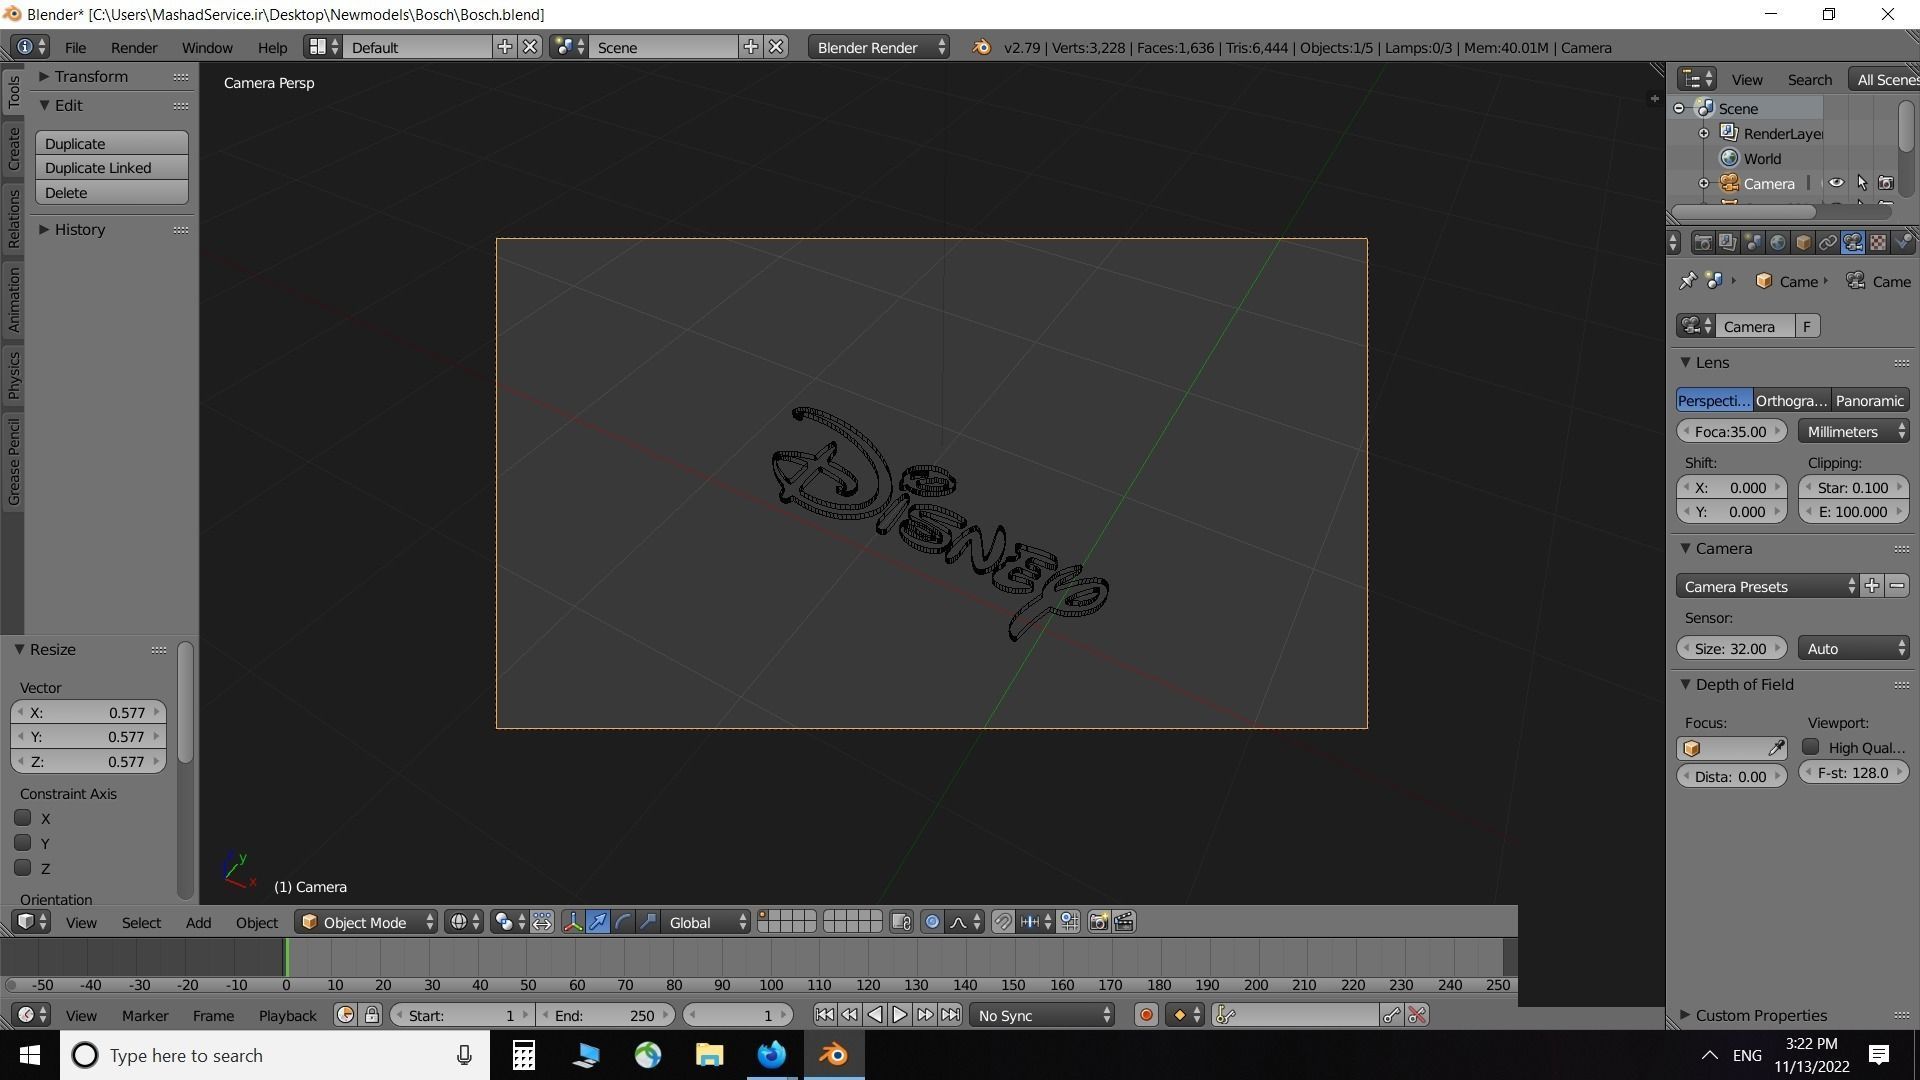Click the selectable cursor icon for Camera row

[1861, 183]
